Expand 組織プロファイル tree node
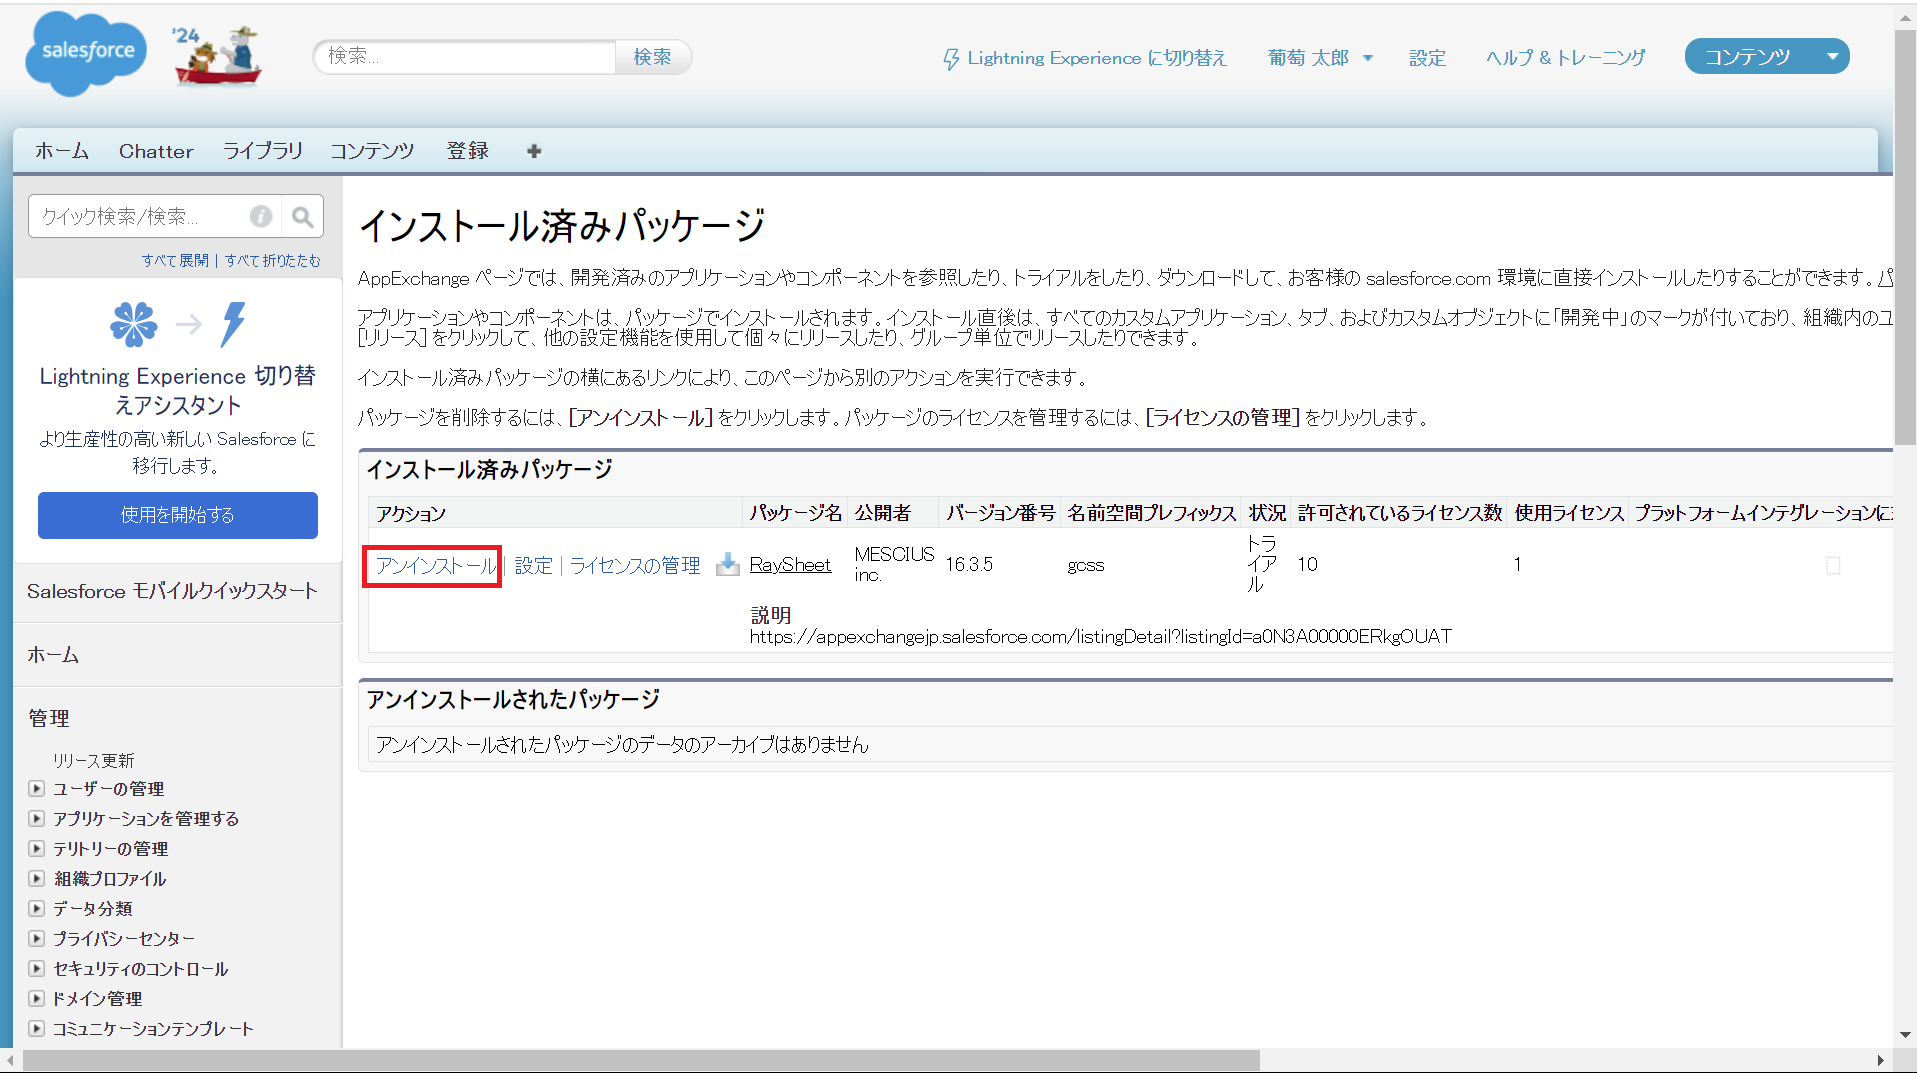This screenshot has height=1073, width=1917. pyautogui.click(x=37, y=879)
